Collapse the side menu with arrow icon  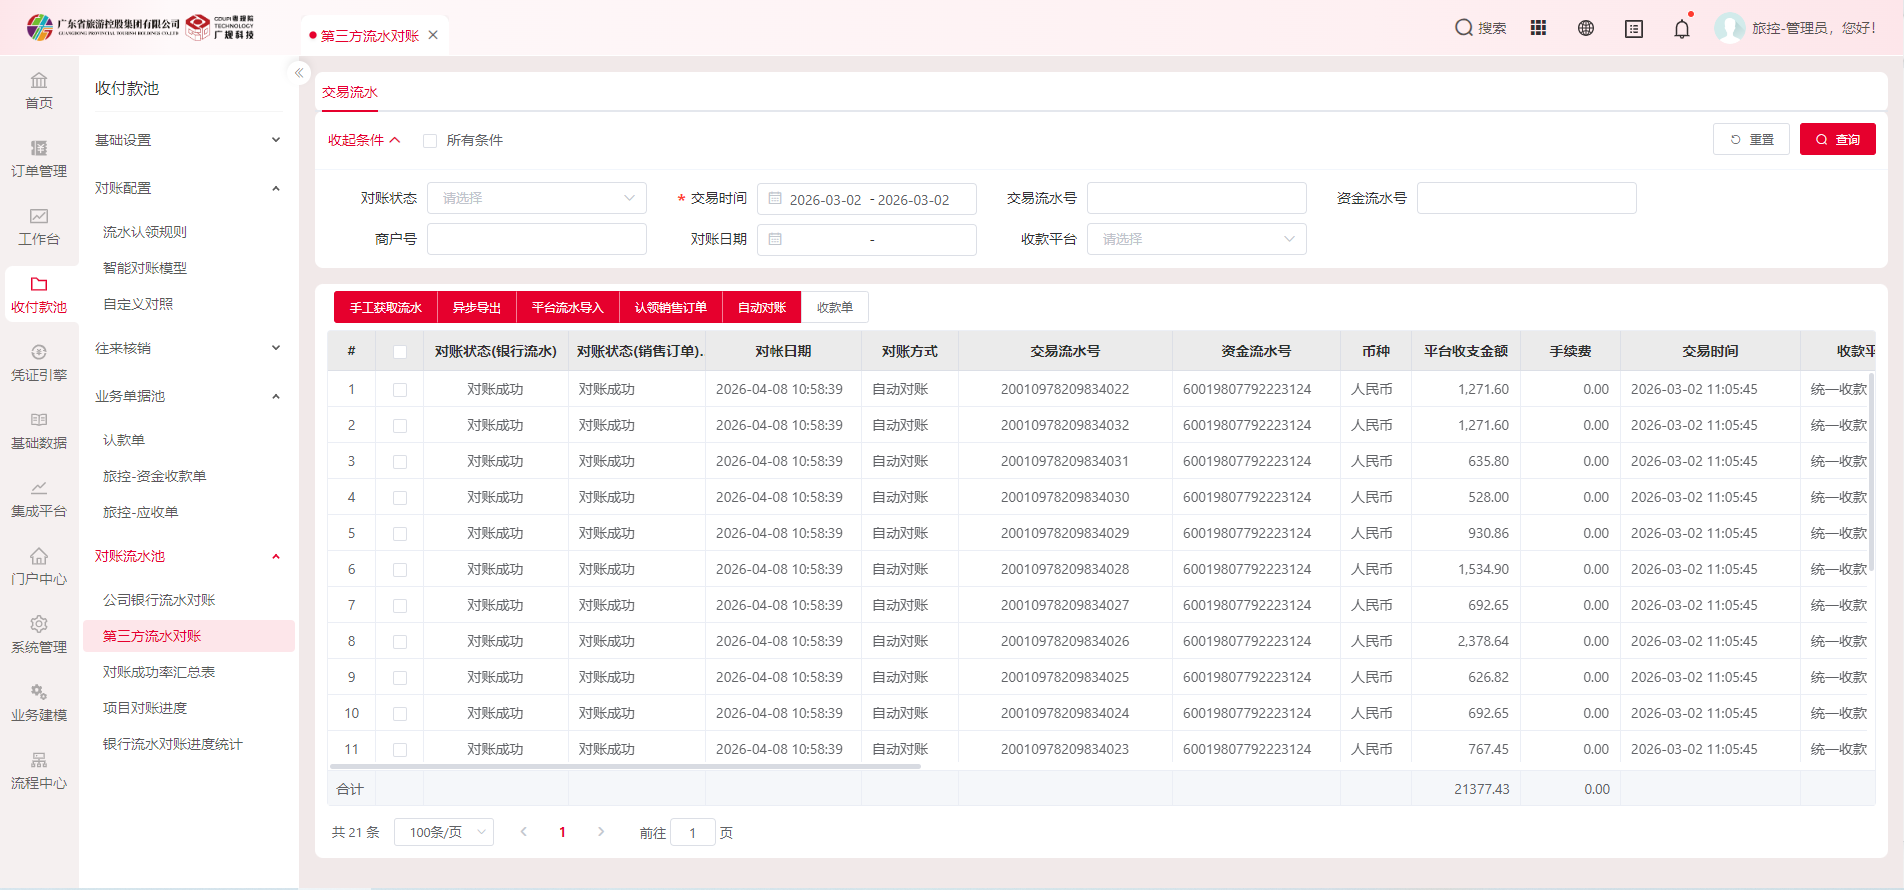tap(298, 73)
